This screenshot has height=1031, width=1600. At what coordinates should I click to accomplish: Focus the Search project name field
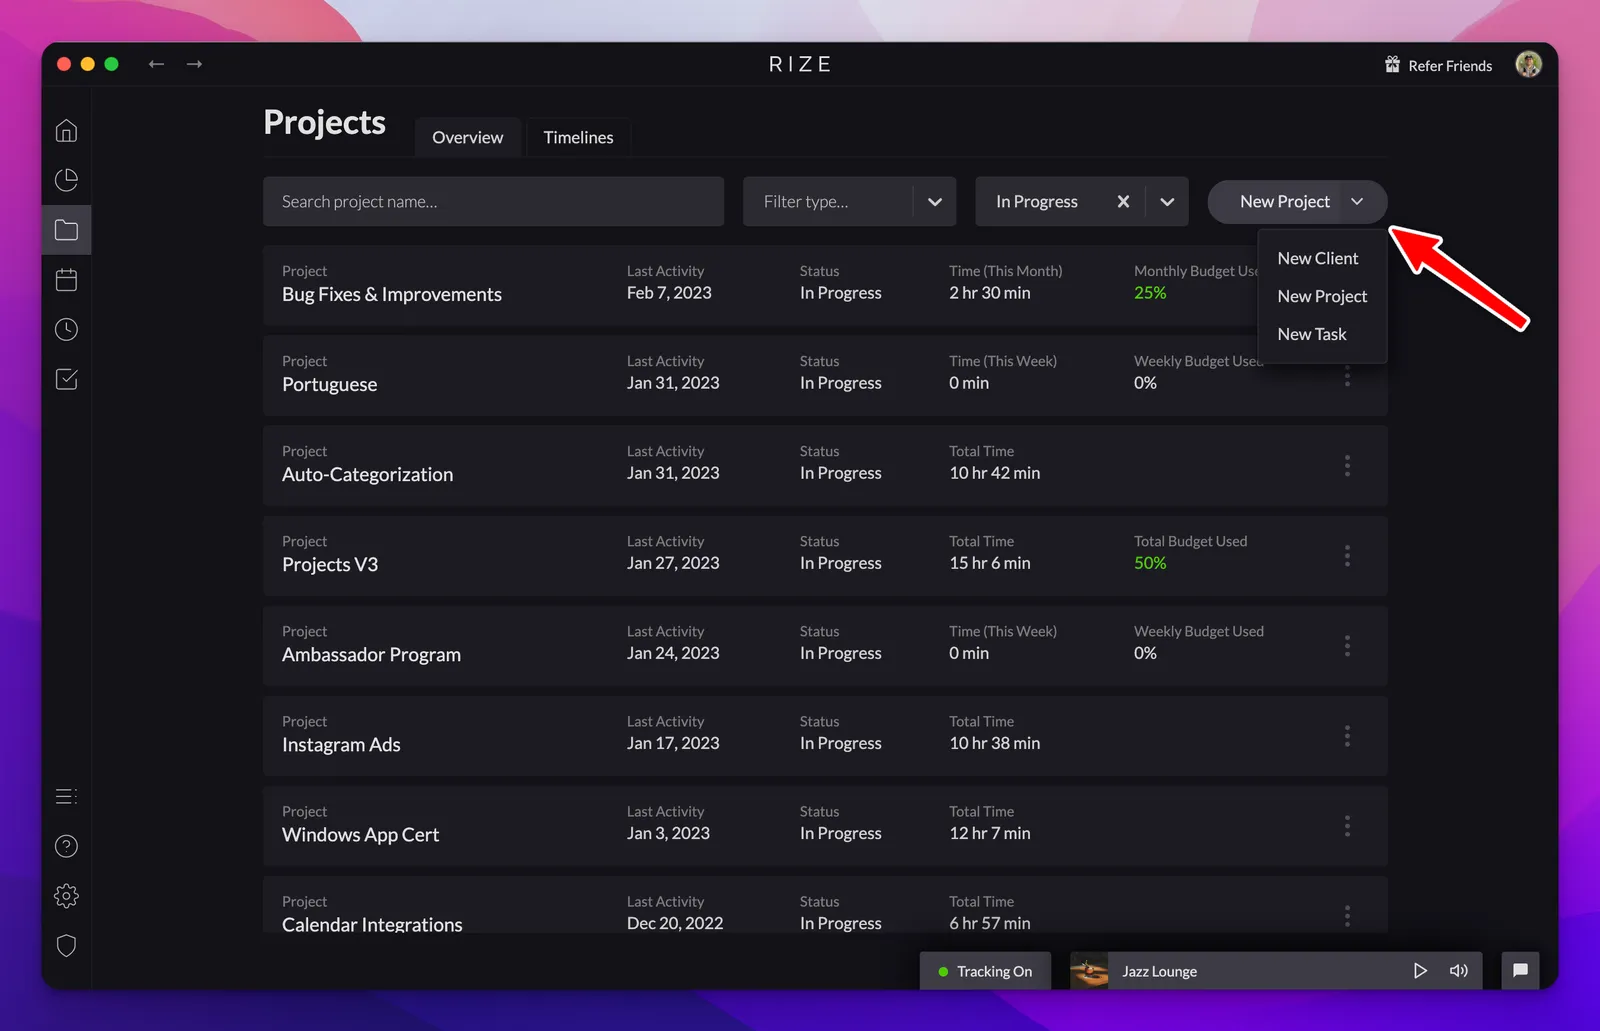point(493,202)
